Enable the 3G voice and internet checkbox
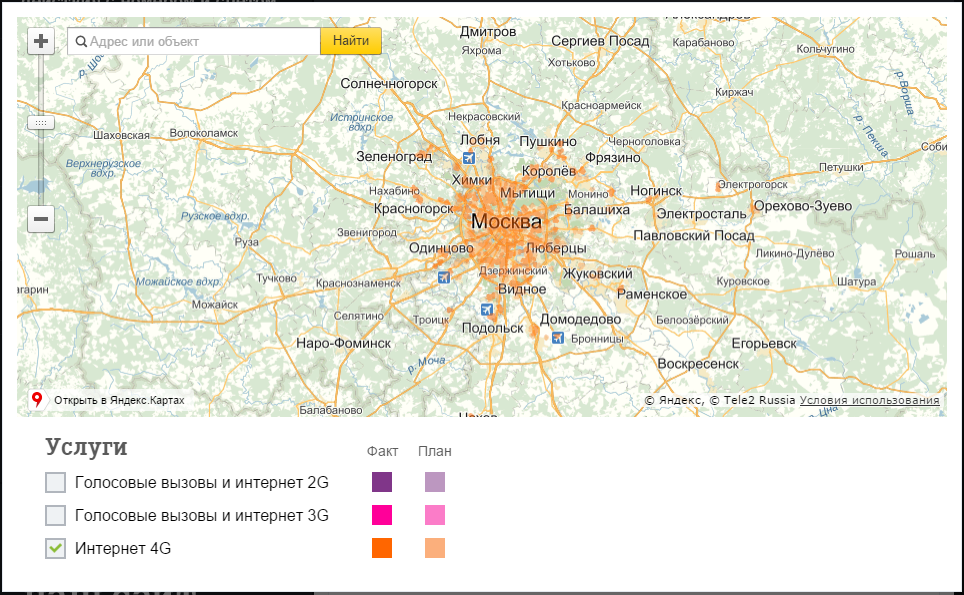Image resolution: width=964 pixels, height=595 pixels. tap(55, 515)
